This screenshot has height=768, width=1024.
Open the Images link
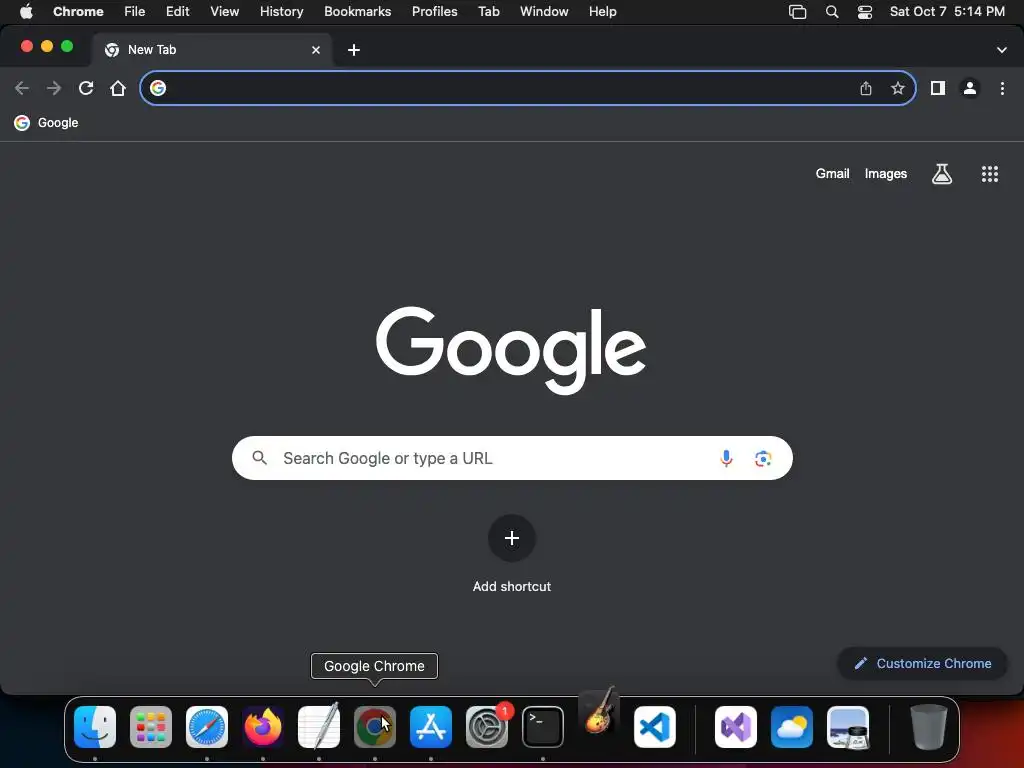coord(886,174)
